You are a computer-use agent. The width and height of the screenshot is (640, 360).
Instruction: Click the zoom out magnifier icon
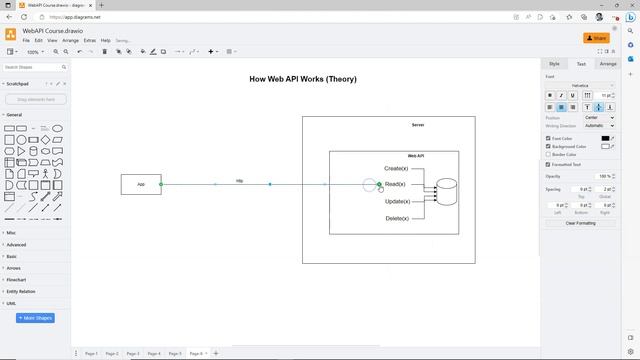(x=66, y=52)
